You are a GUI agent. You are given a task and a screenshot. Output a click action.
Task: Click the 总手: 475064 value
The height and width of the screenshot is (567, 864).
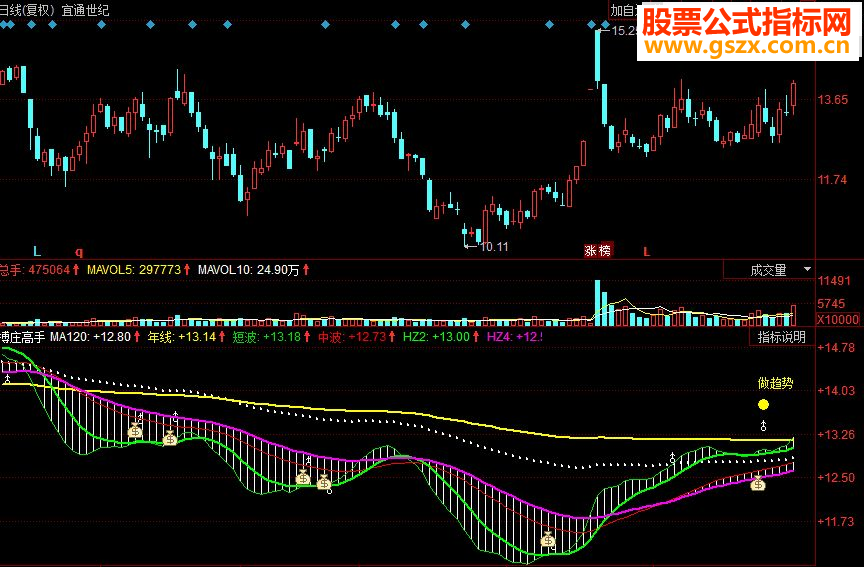click(x=35, y=270)
